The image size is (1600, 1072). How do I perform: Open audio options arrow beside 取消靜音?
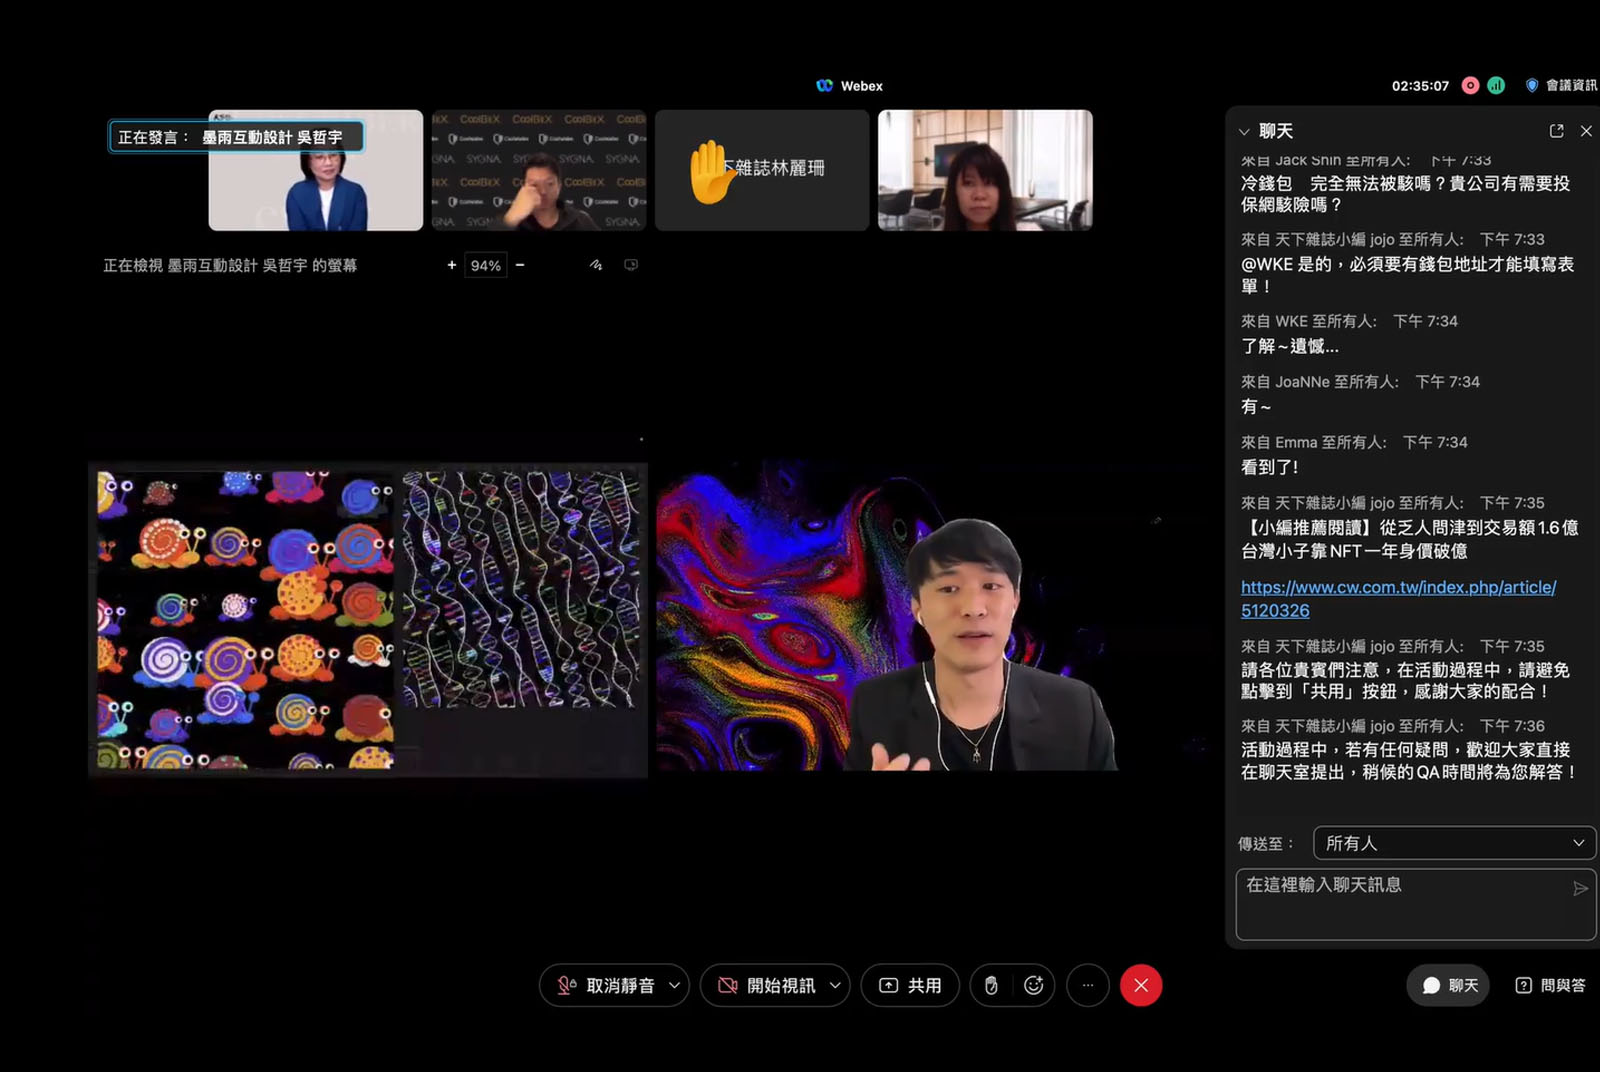(674, 986)
